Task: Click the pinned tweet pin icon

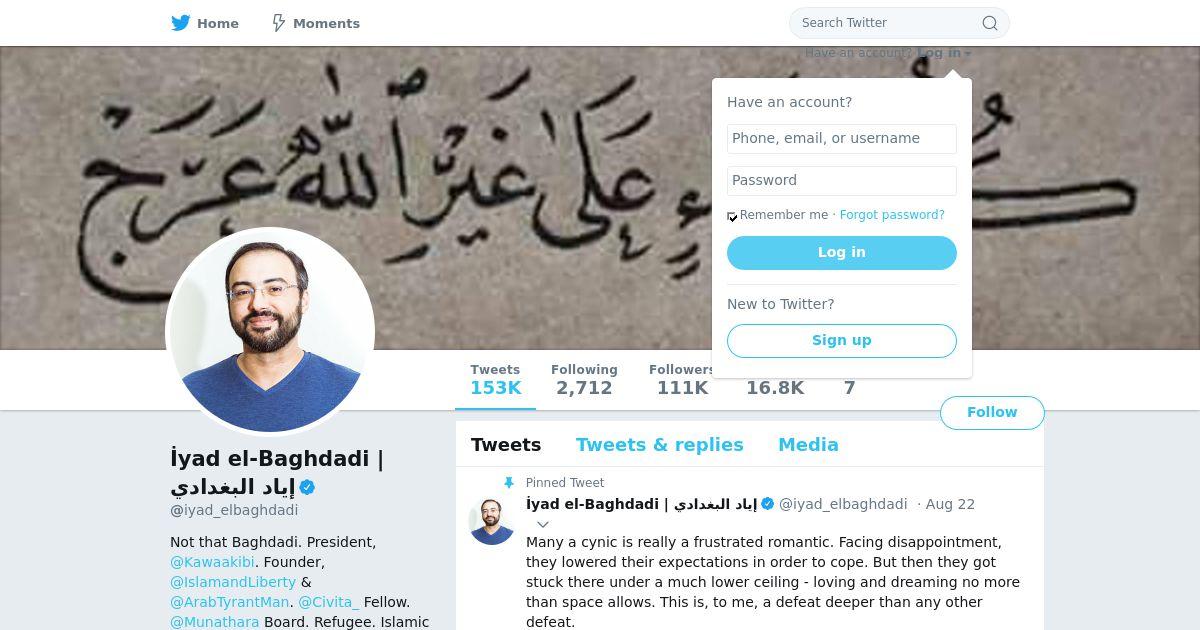Action: [x=509, y=483]
